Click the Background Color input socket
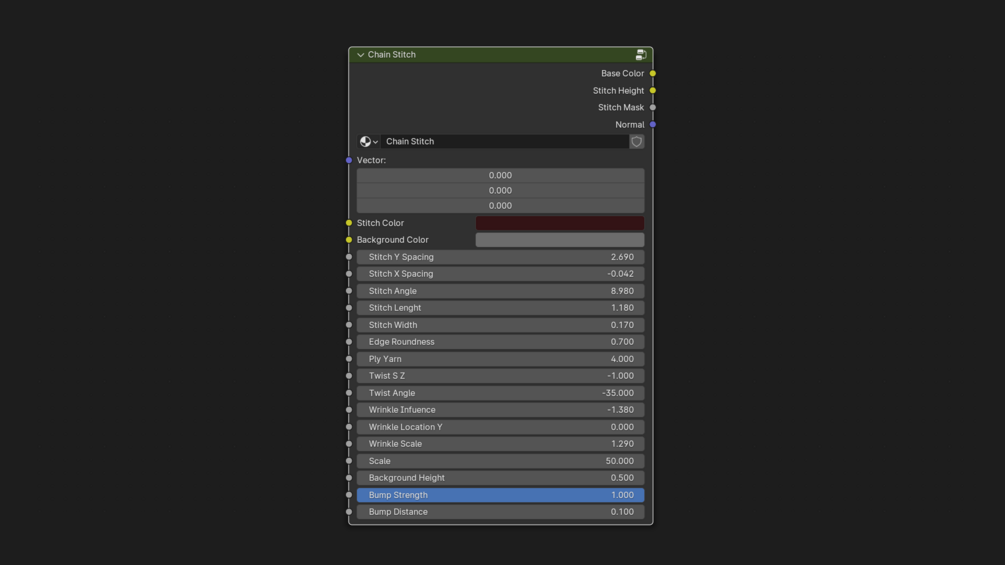The width and height of the screenshot is (1005, 565). (x=349, y=240)
